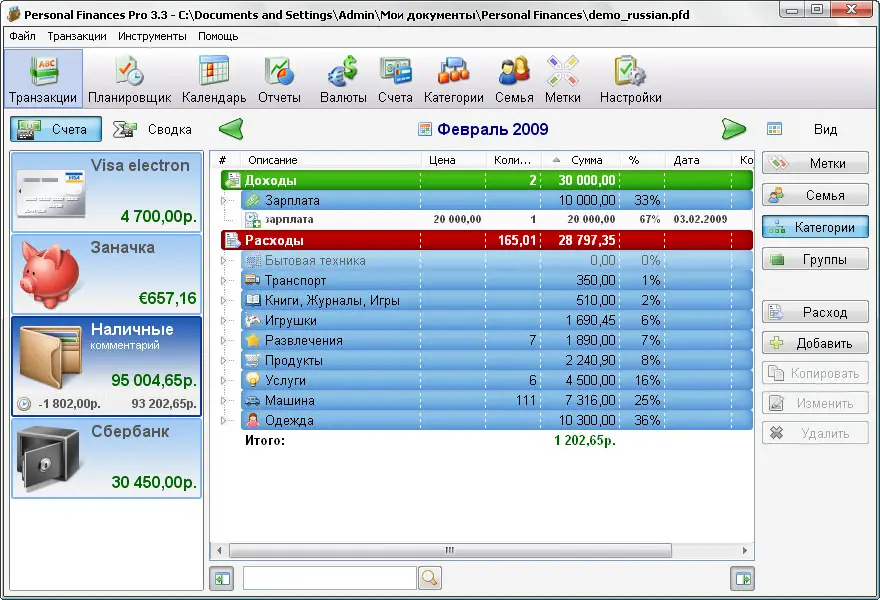Image resolution: width=880 pixels, height=600 pixels.
Task: Go to previous month with green left arrow
Action: click(x=231, y=129)
